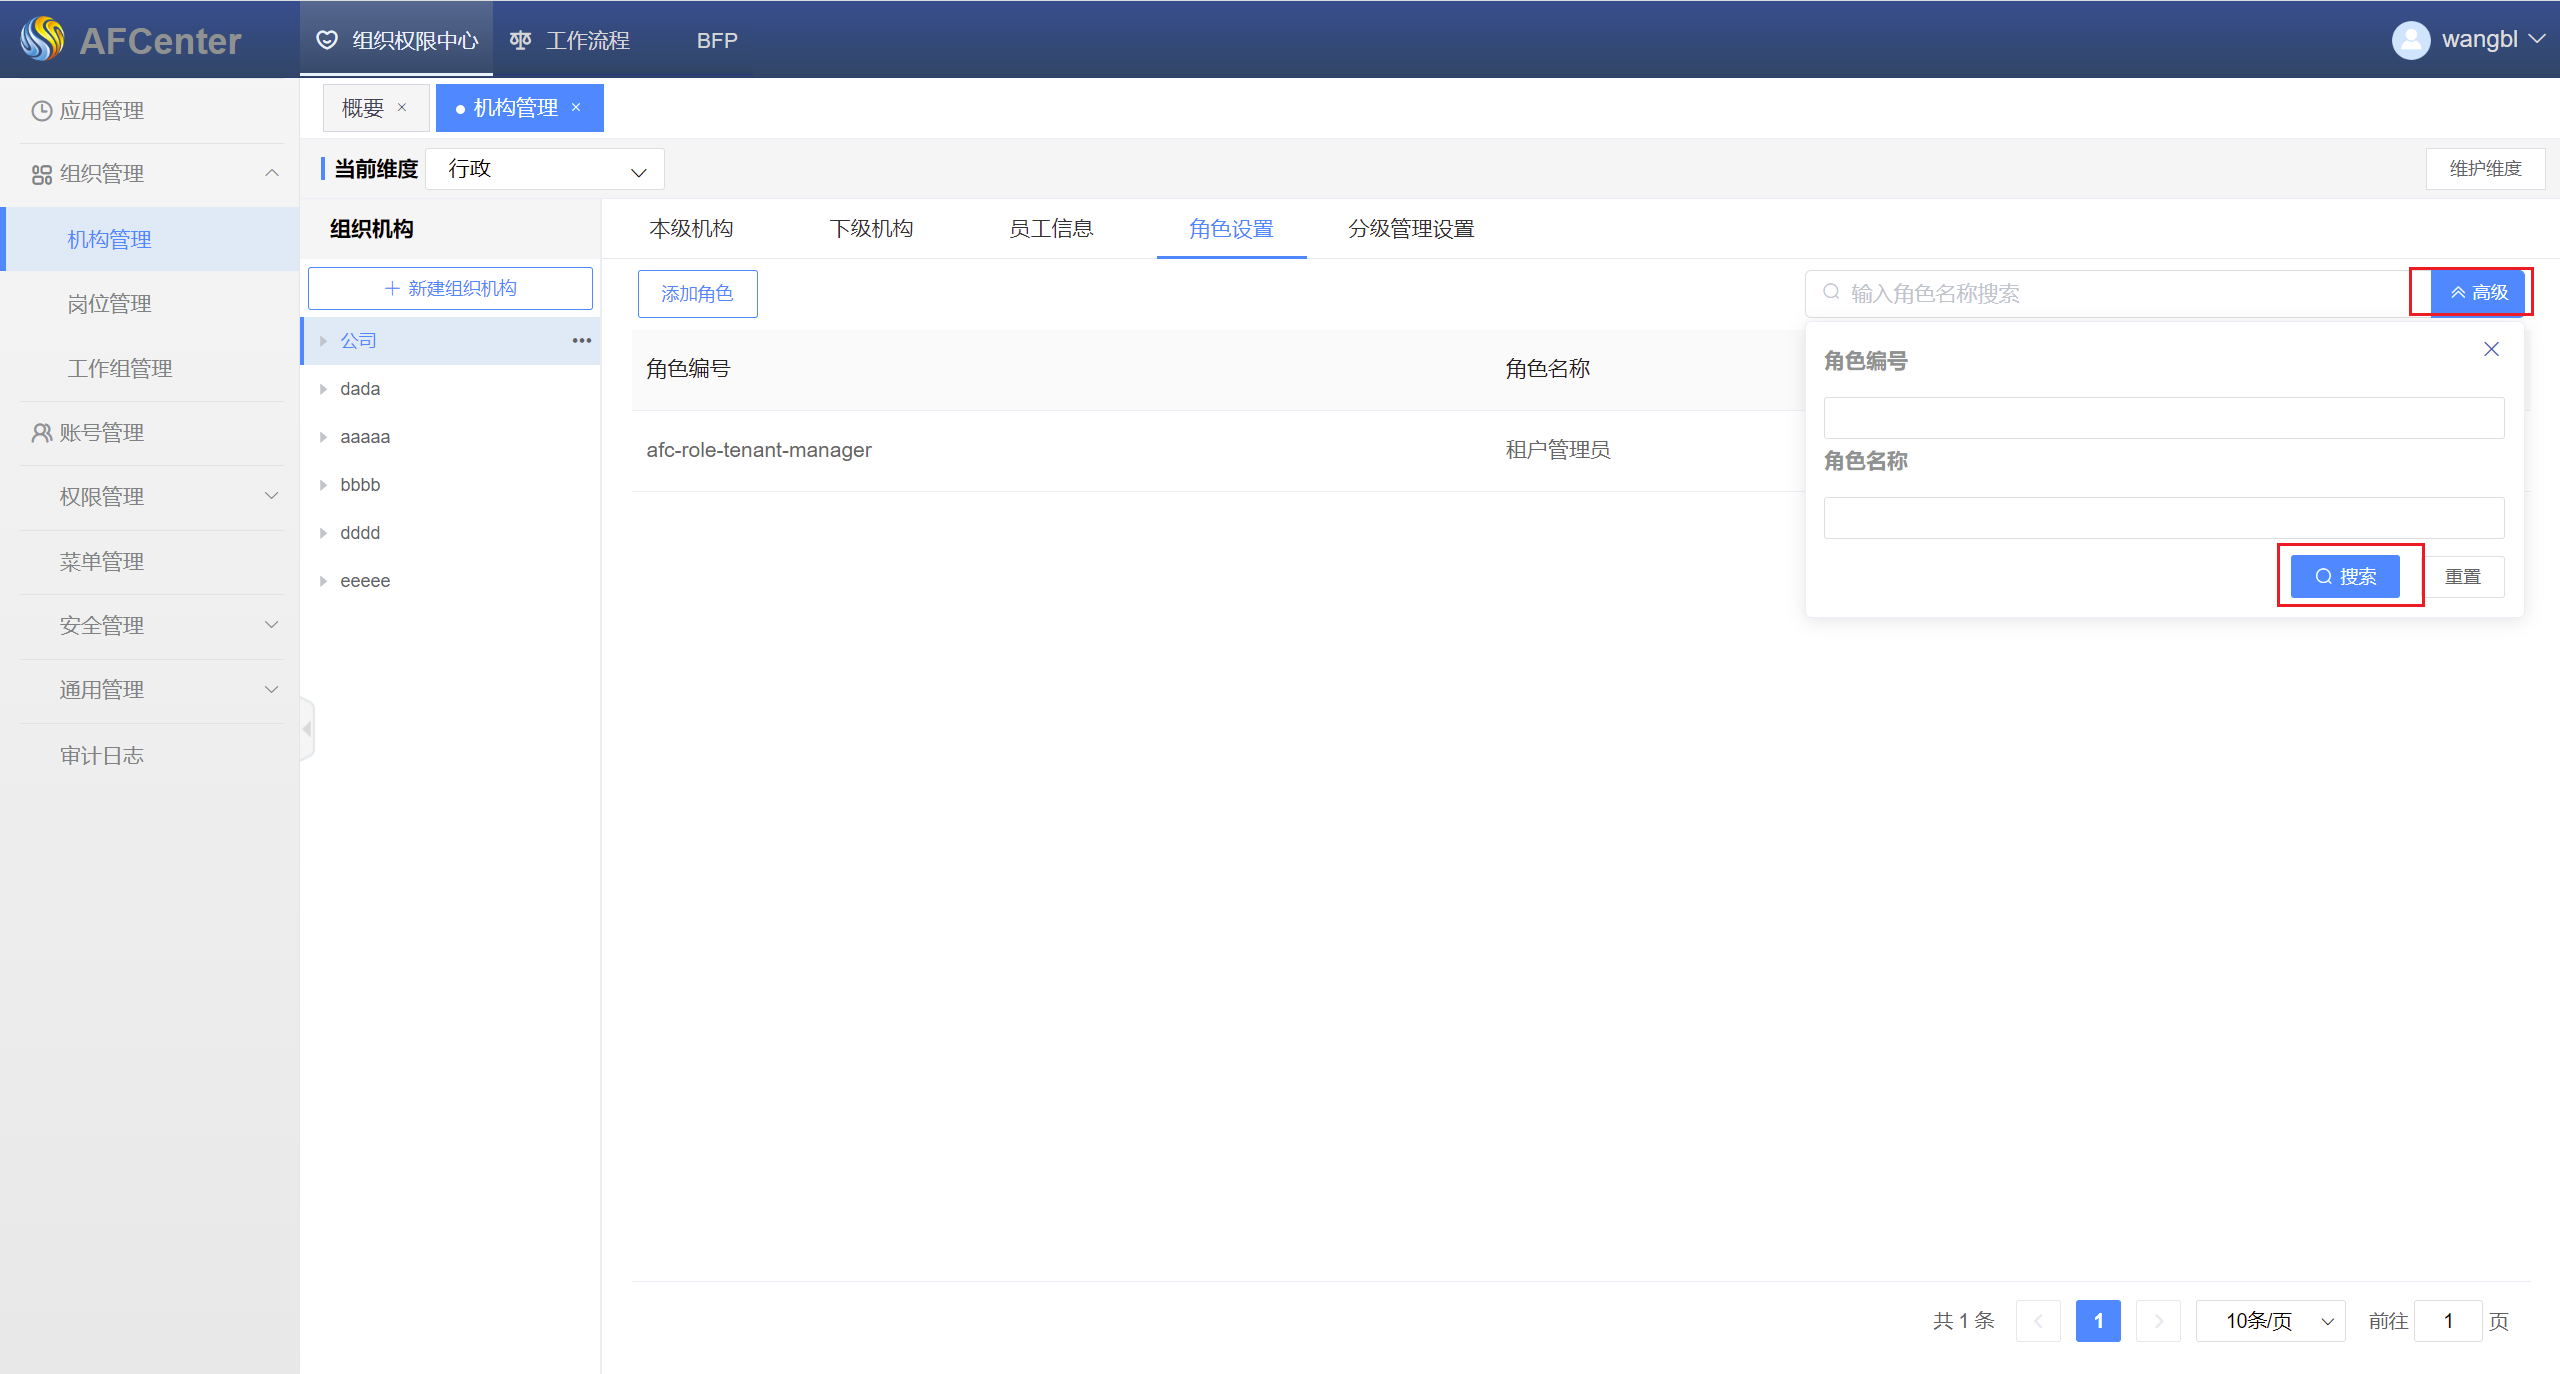Open the BFP top menu

coord(717,40)
